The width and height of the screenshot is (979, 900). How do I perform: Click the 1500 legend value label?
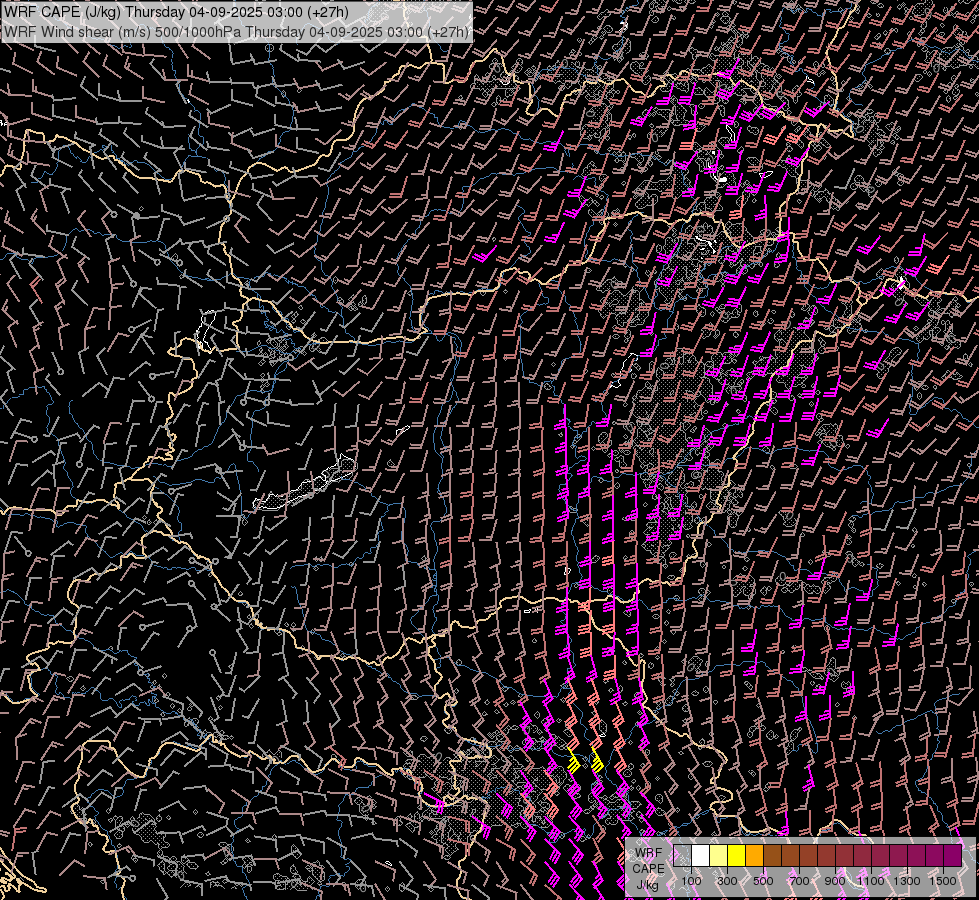tap(943, 881)
